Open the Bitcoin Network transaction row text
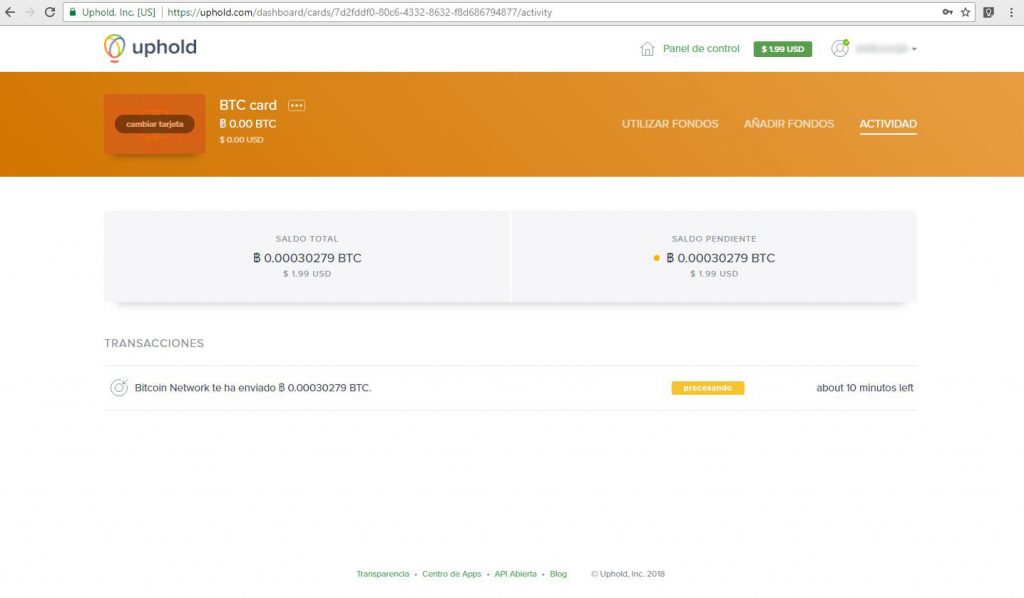1024x598 pixels. tap(253, 388)
